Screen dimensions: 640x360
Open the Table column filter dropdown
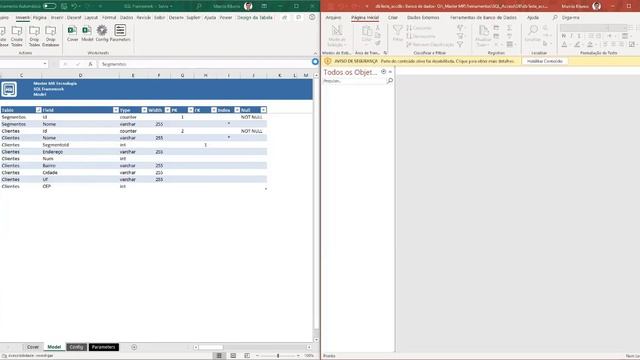tap(38, 110)
